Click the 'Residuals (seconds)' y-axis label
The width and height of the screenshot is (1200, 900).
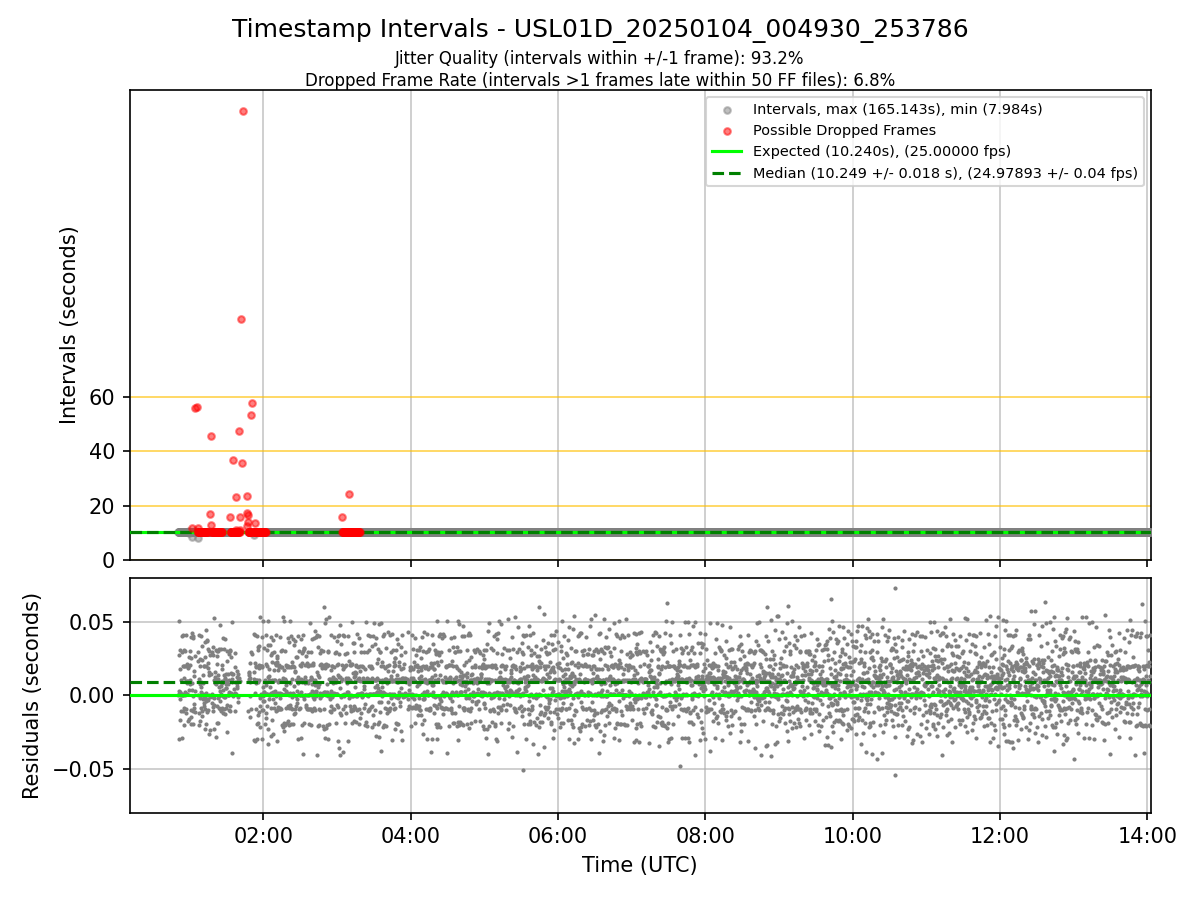(x=31, y=696)
